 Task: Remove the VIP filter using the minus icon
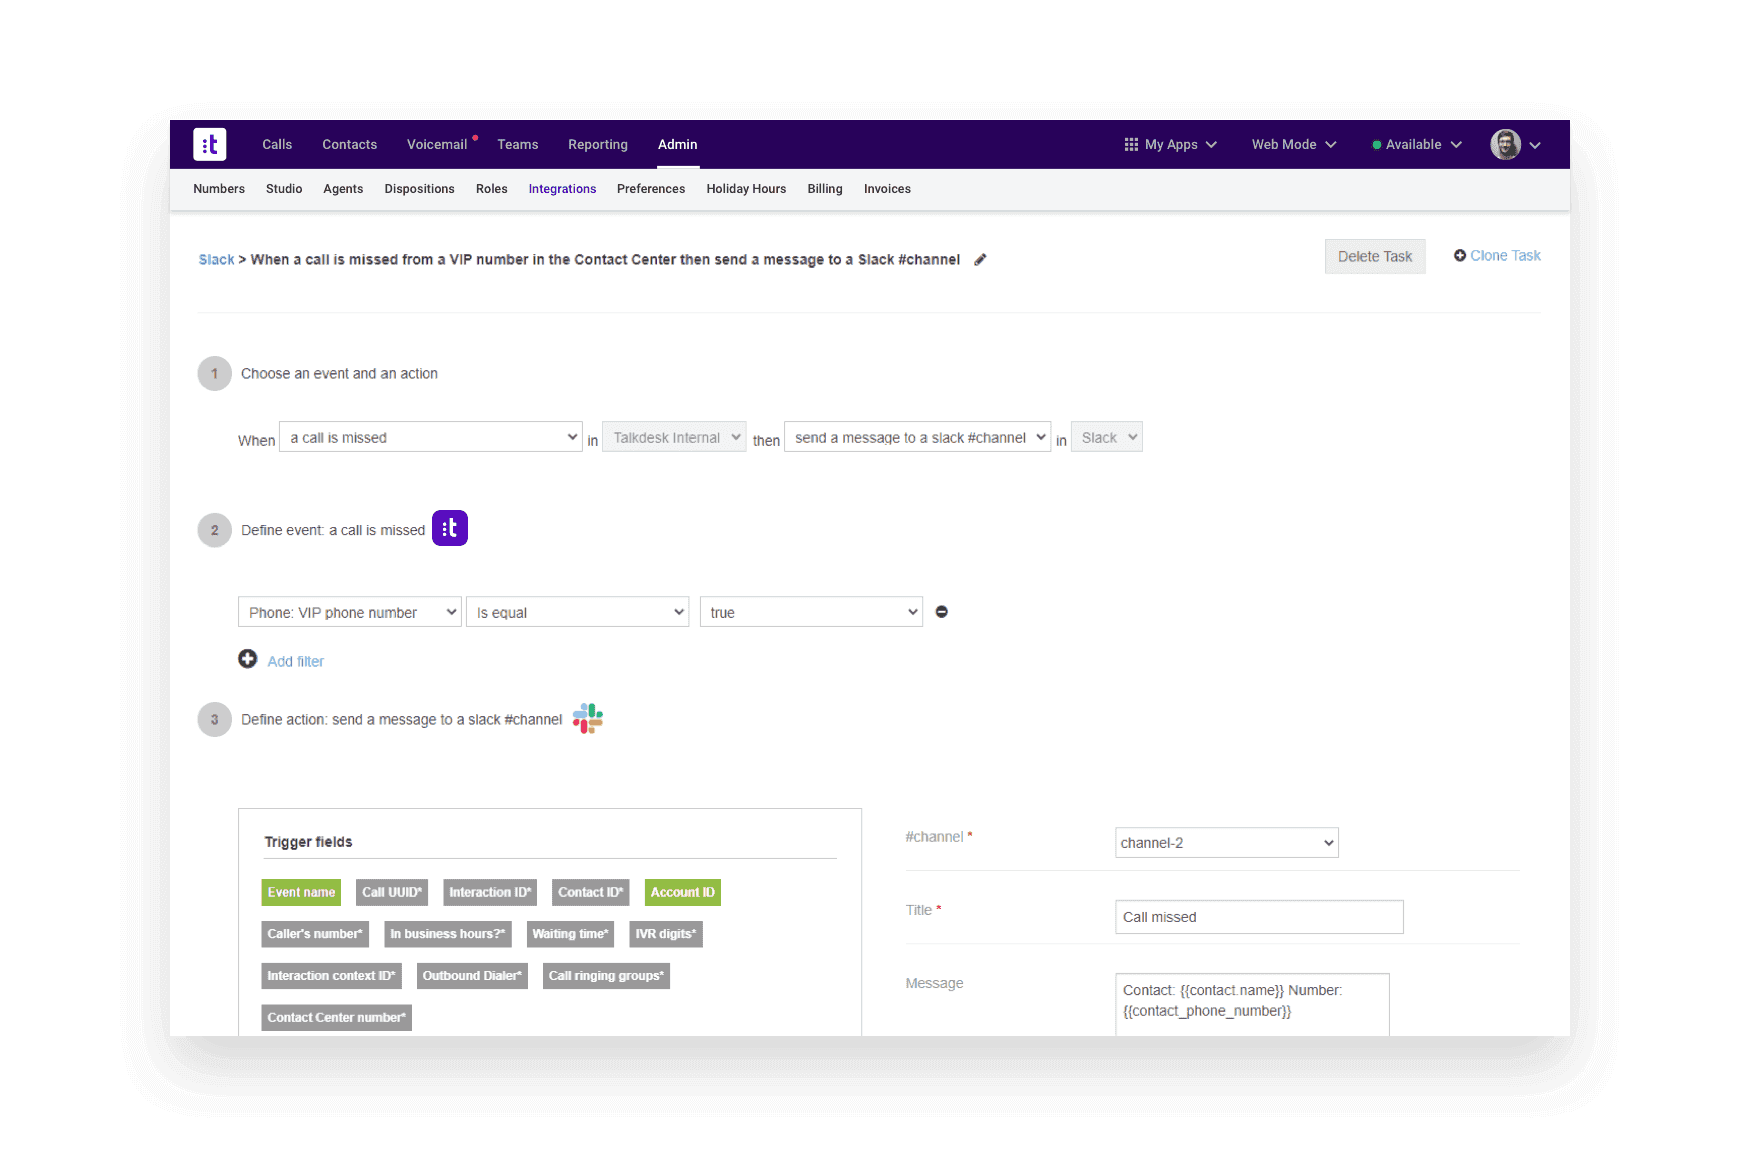941,611
